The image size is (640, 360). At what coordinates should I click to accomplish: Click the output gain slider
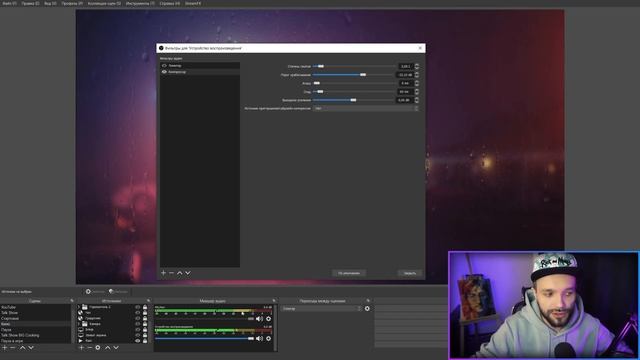tap(354, 100)
